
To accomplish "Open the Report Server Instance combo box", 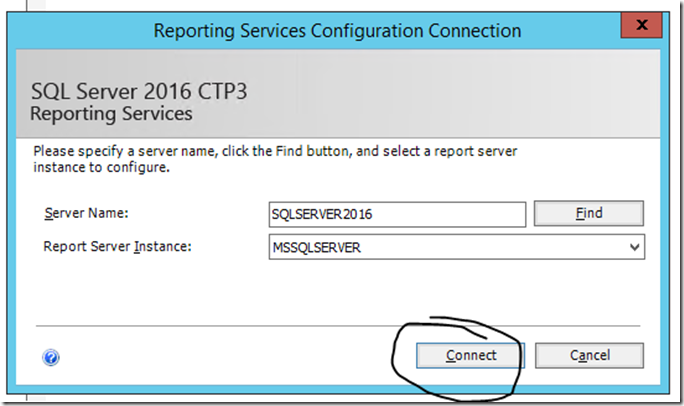I will tap(456, 247).
